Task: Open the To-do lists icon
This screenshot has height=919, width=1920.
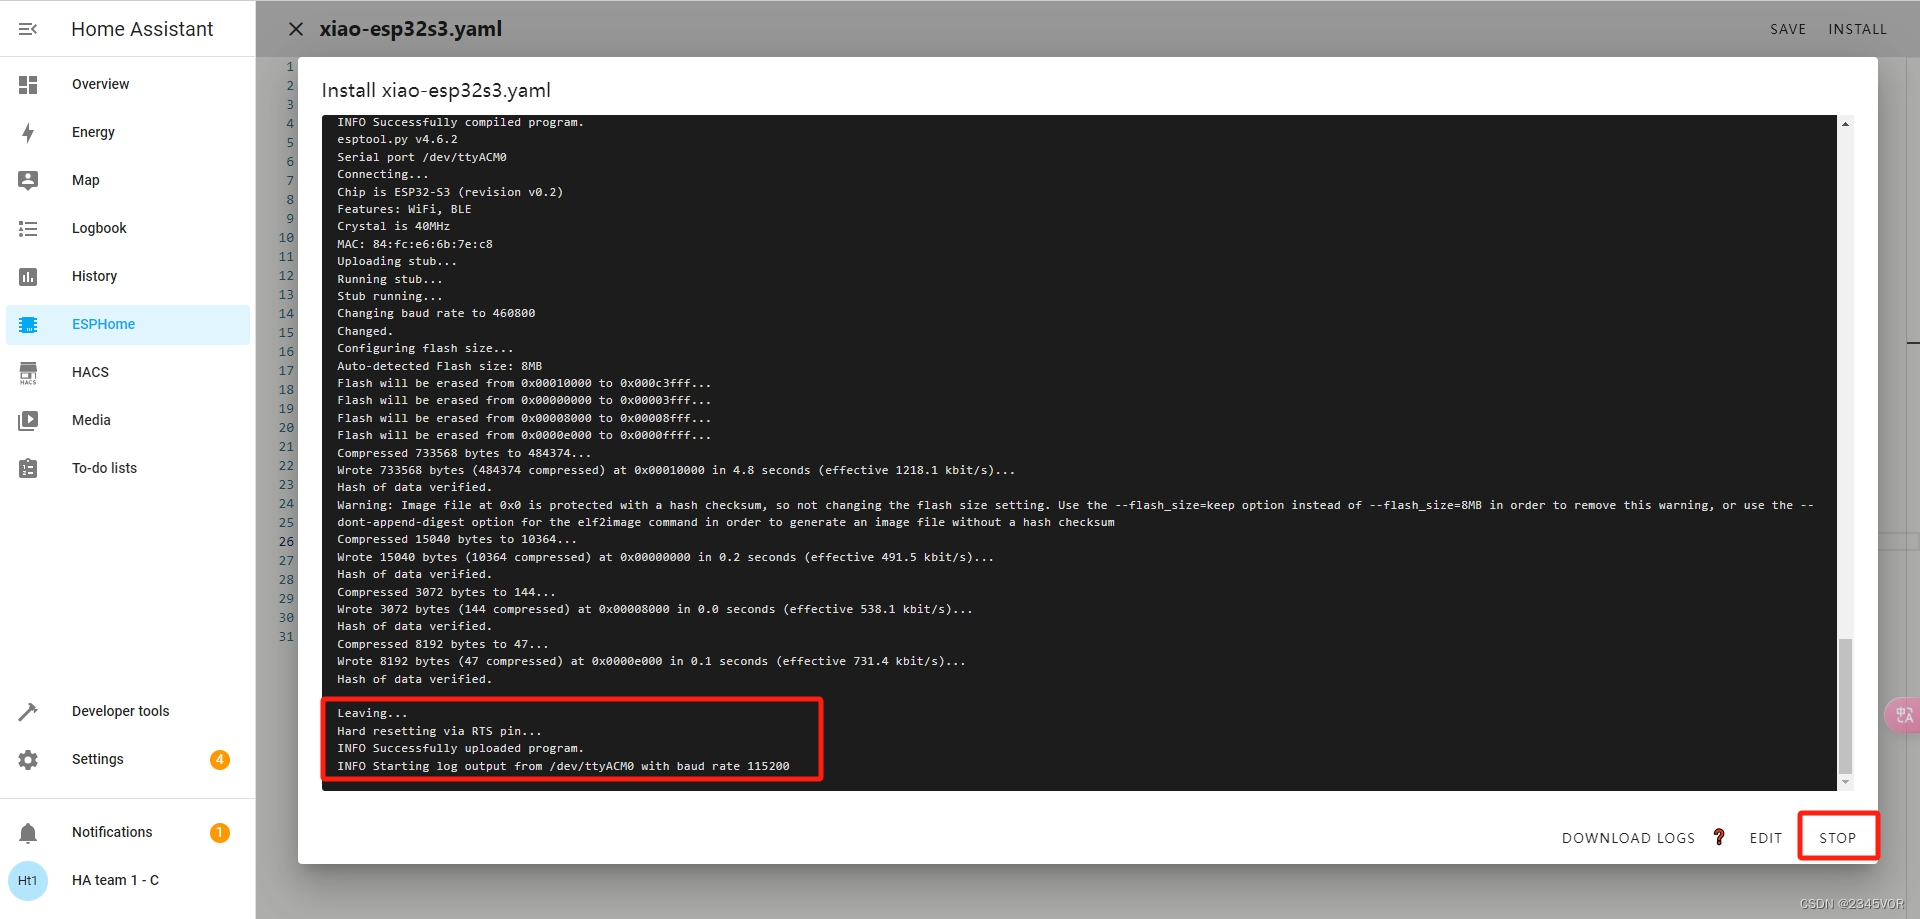Action: (28, 467)
